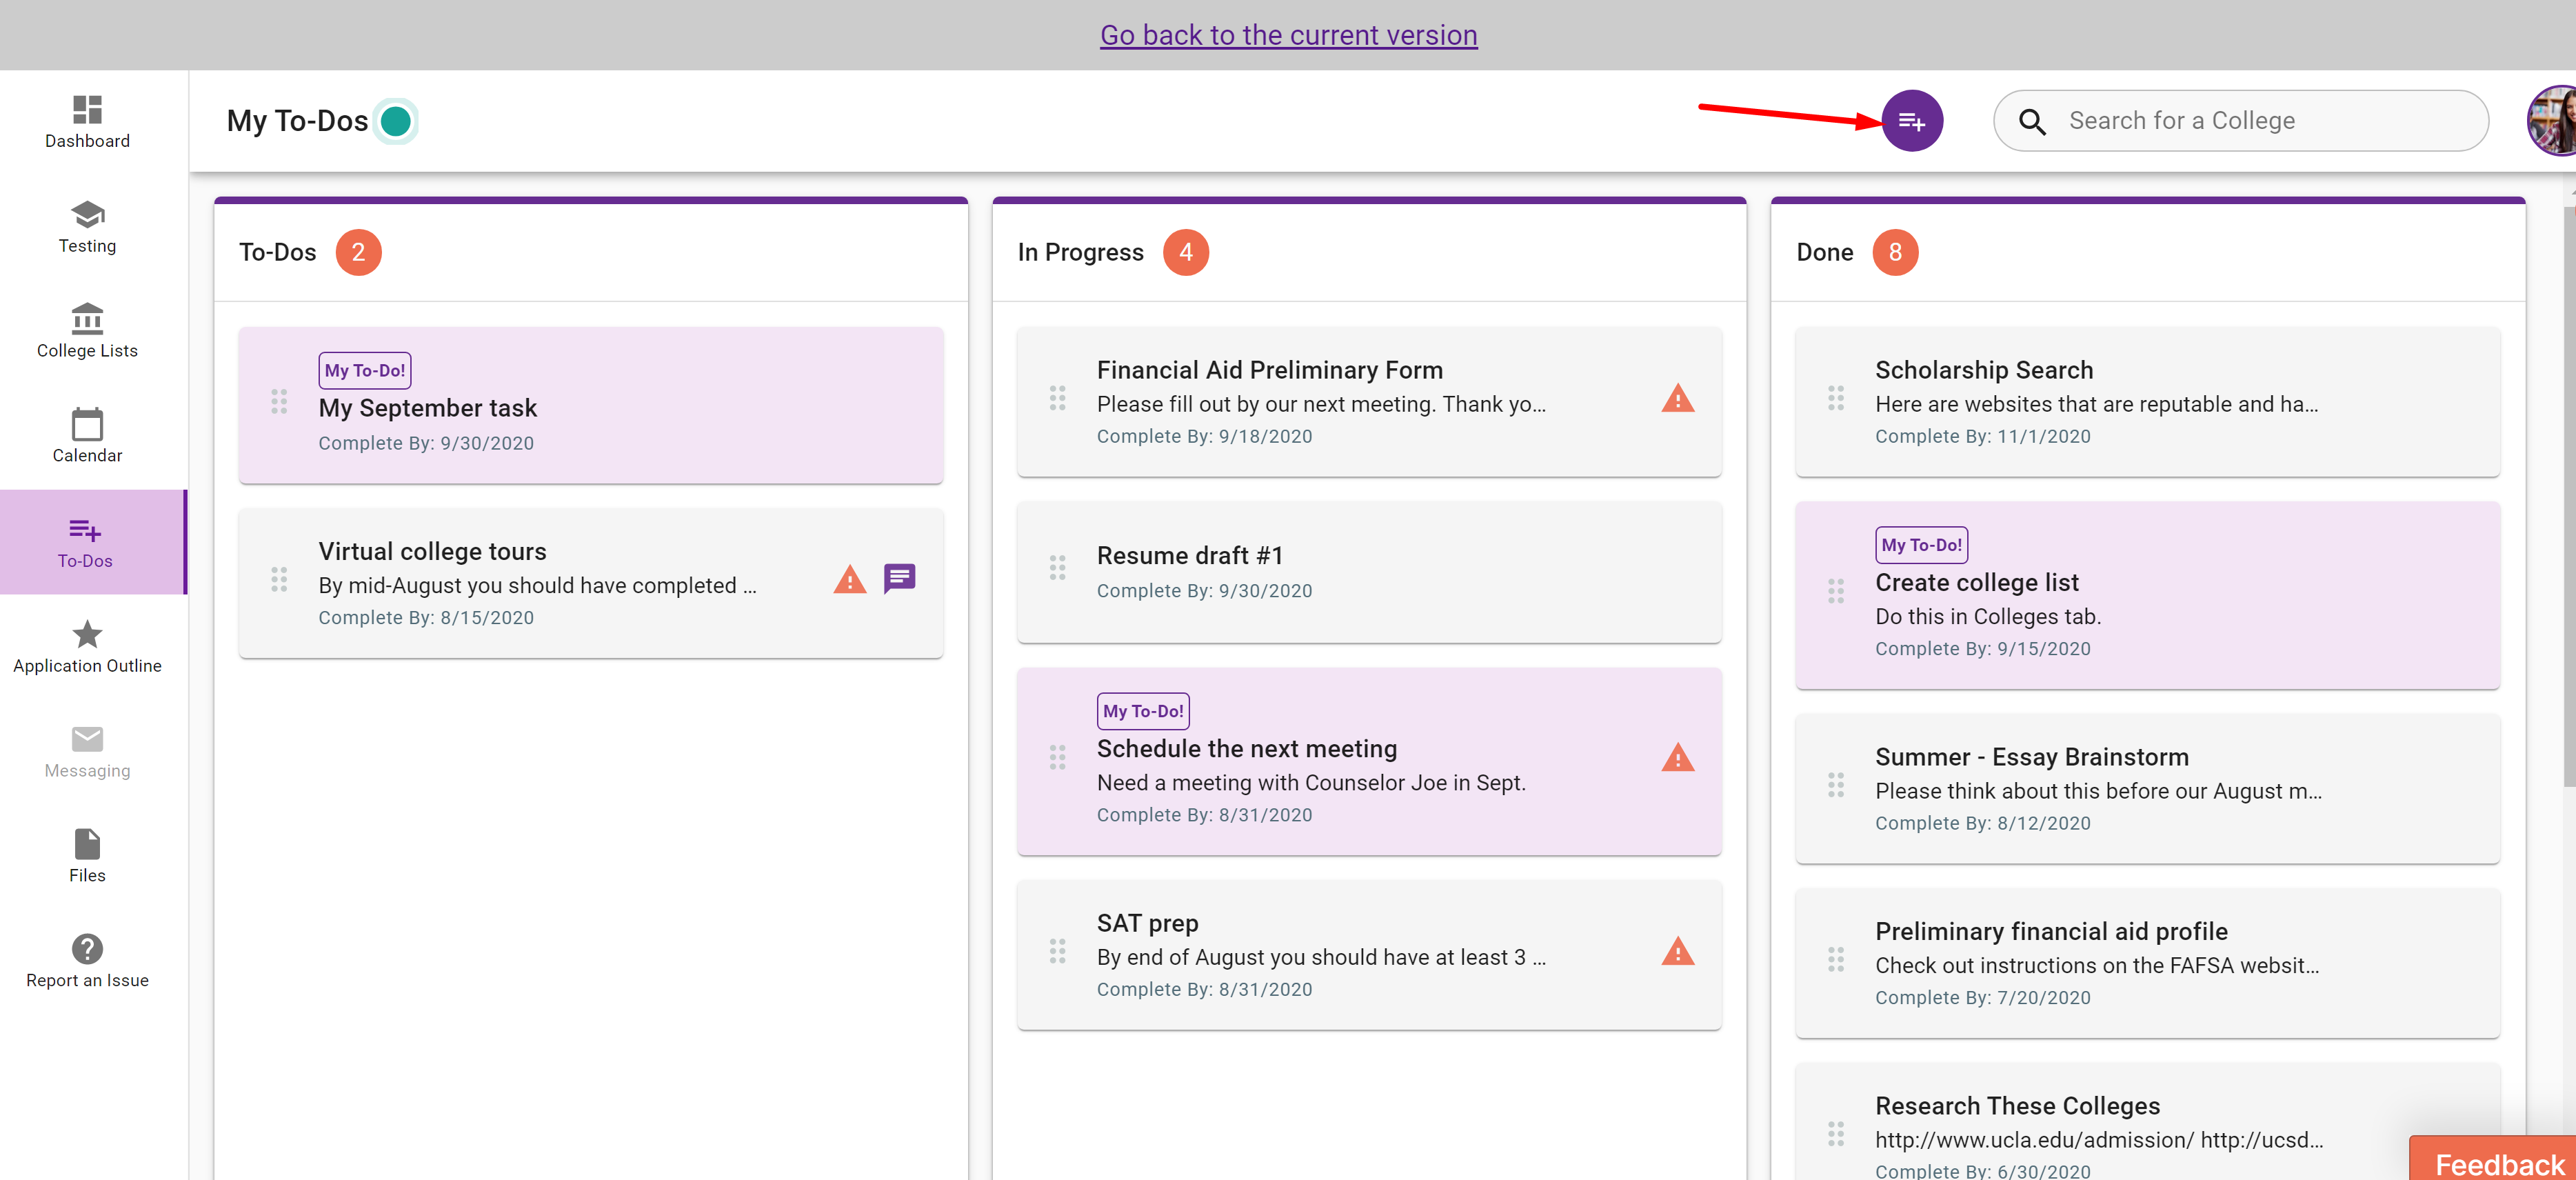Open the Virtual college tours card

590,583
